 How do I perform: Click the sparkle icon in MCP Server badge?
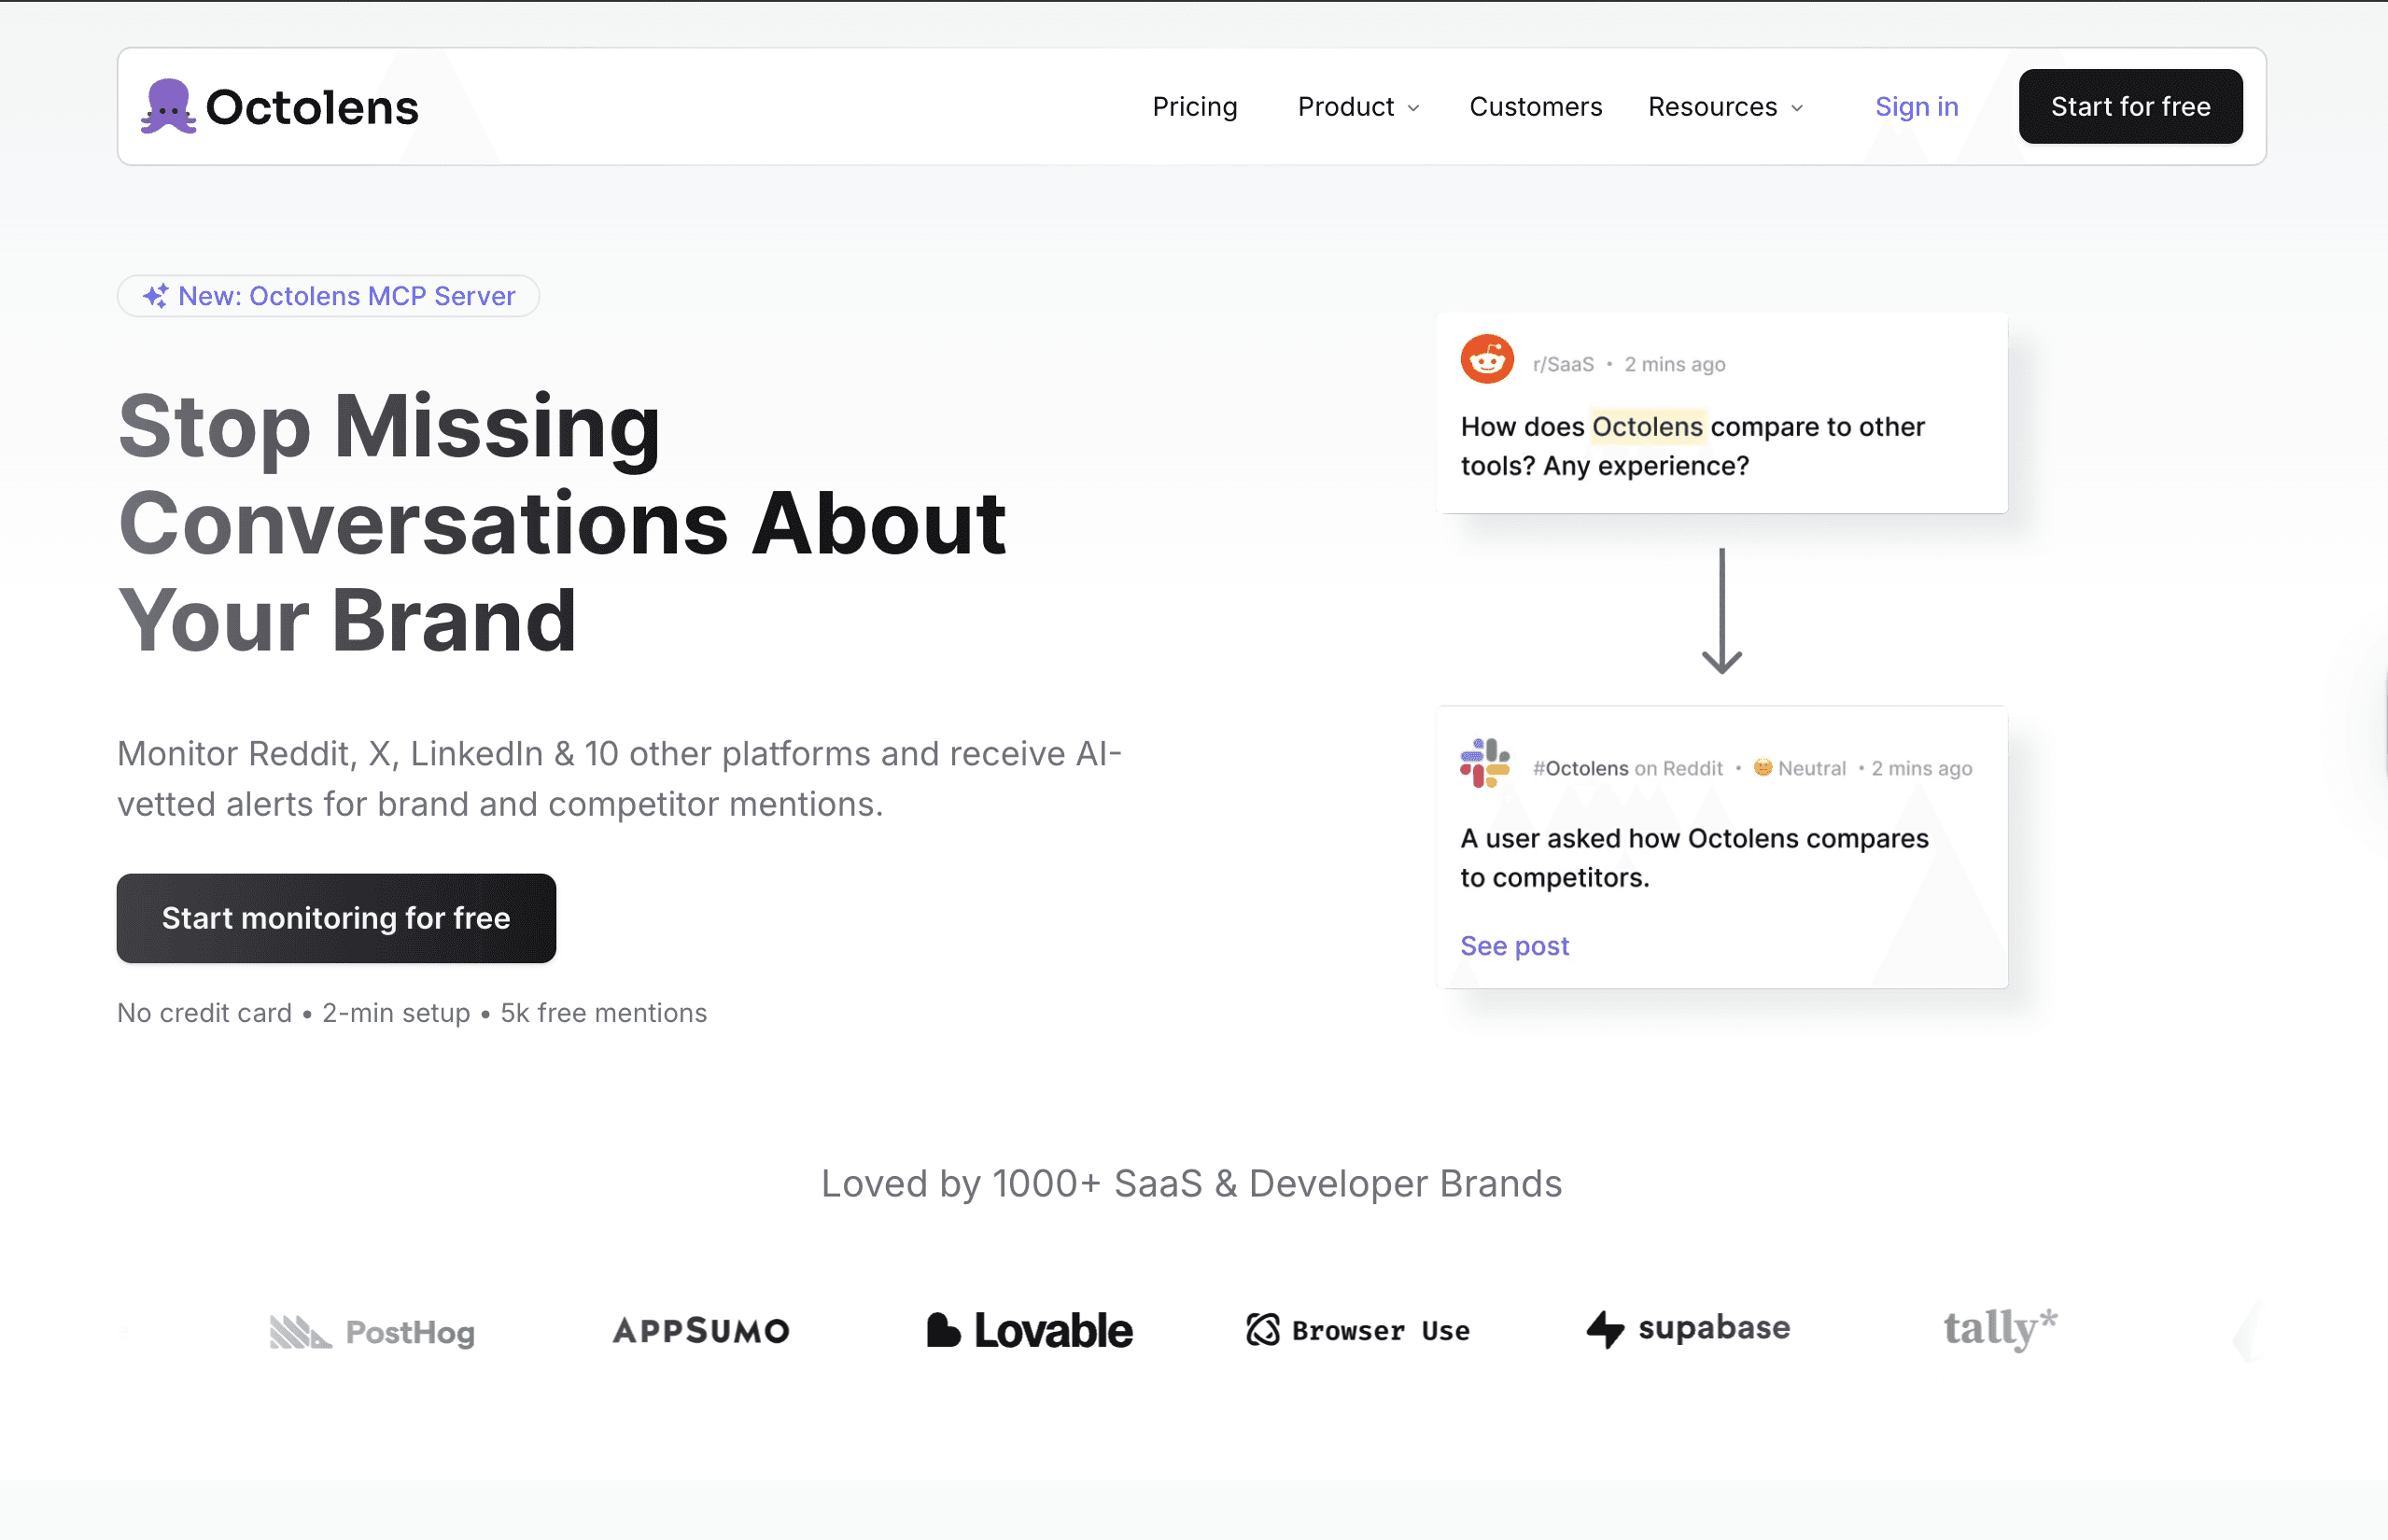point(155,296)
